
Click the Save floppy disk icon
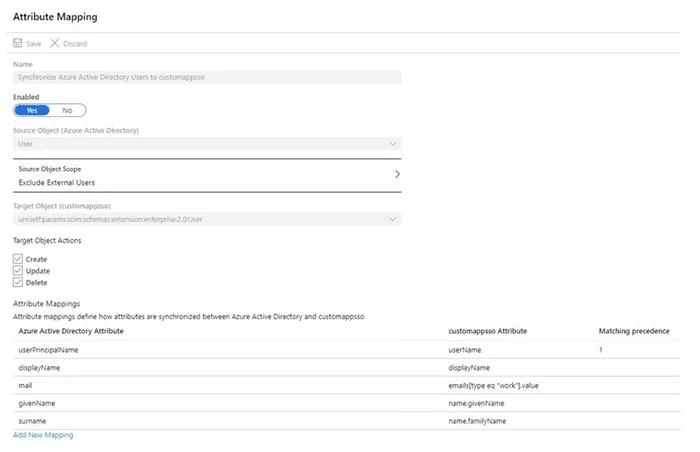[17, 43]
